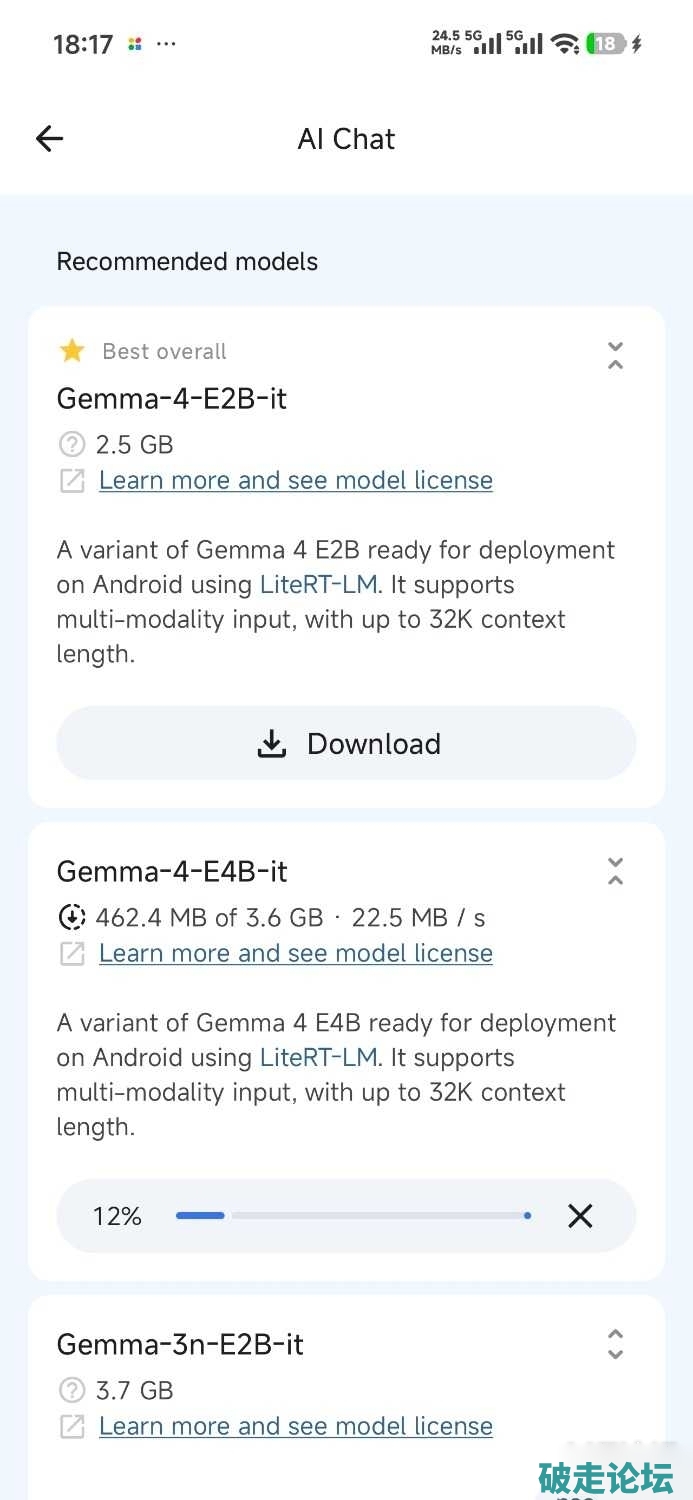Viewport: 693px width, 1500px height.
Task: Tap the help icon beside 3.7 GB
Action: [x=72, y=1390]
